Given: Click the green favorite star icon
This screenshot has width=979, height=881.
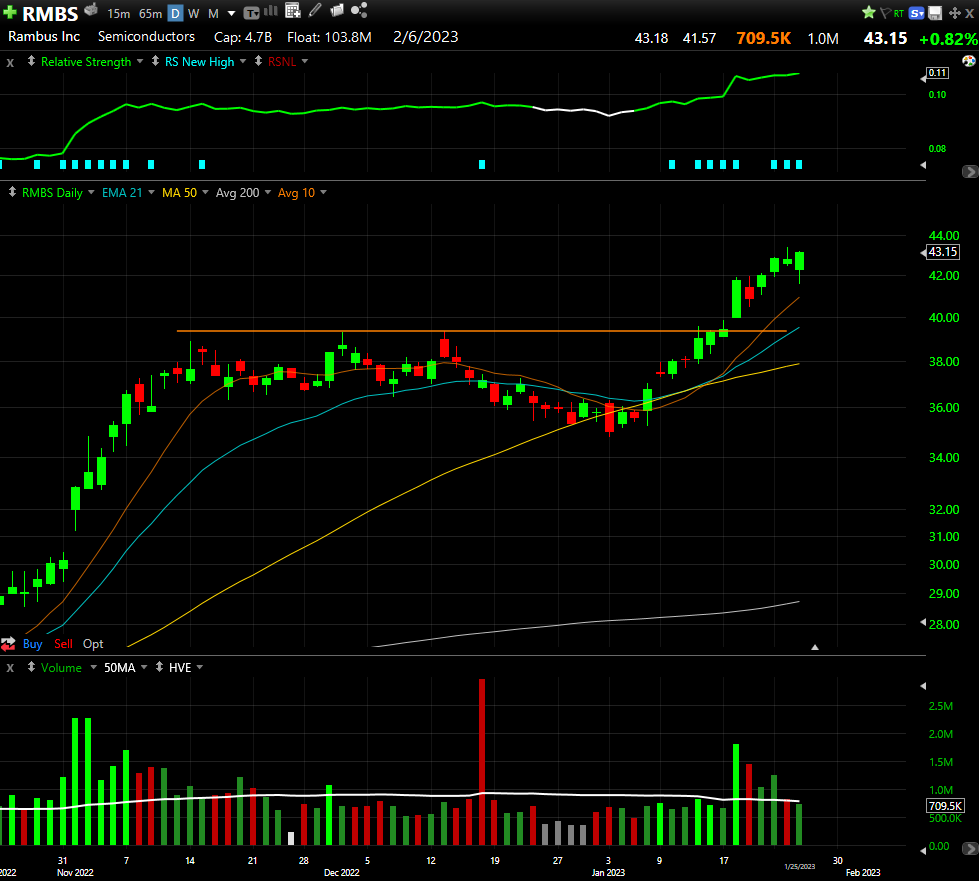Looking at the screenshot, I should [868, 12].
